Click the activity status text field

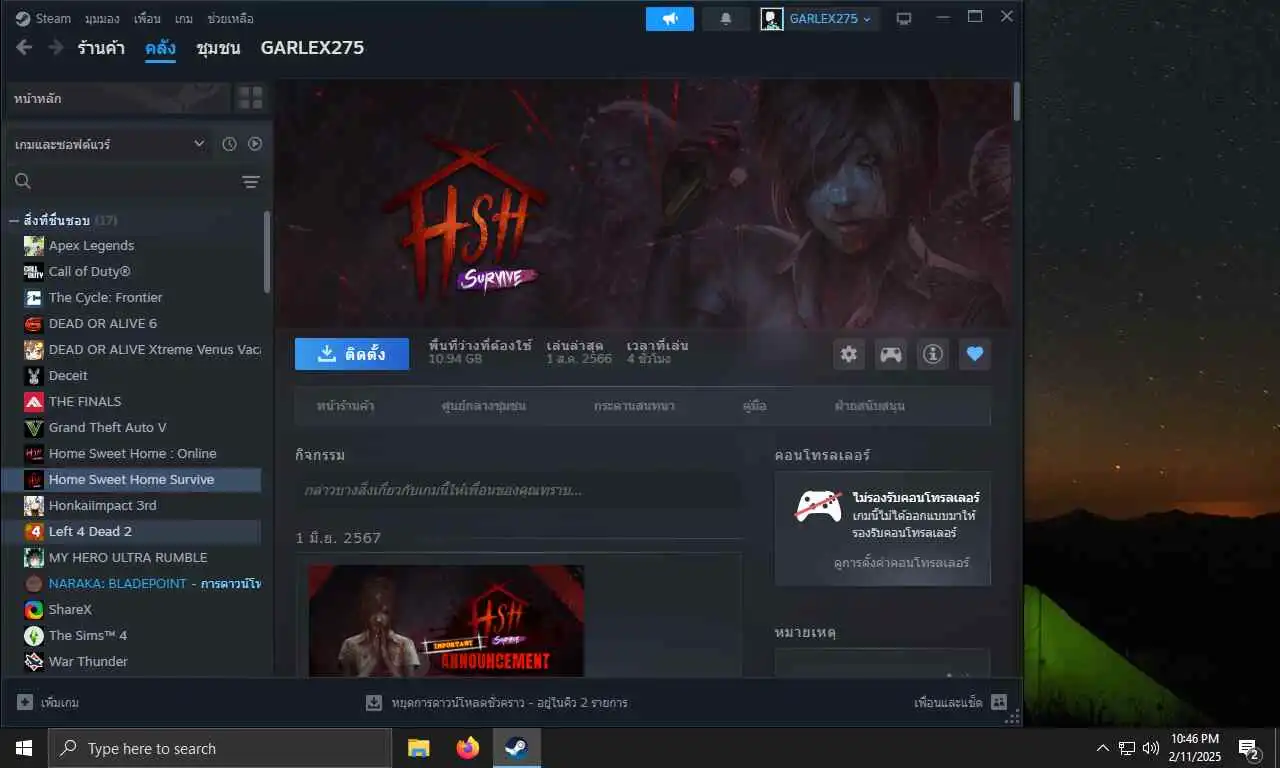pyautogui.click(x=518, y=491)
